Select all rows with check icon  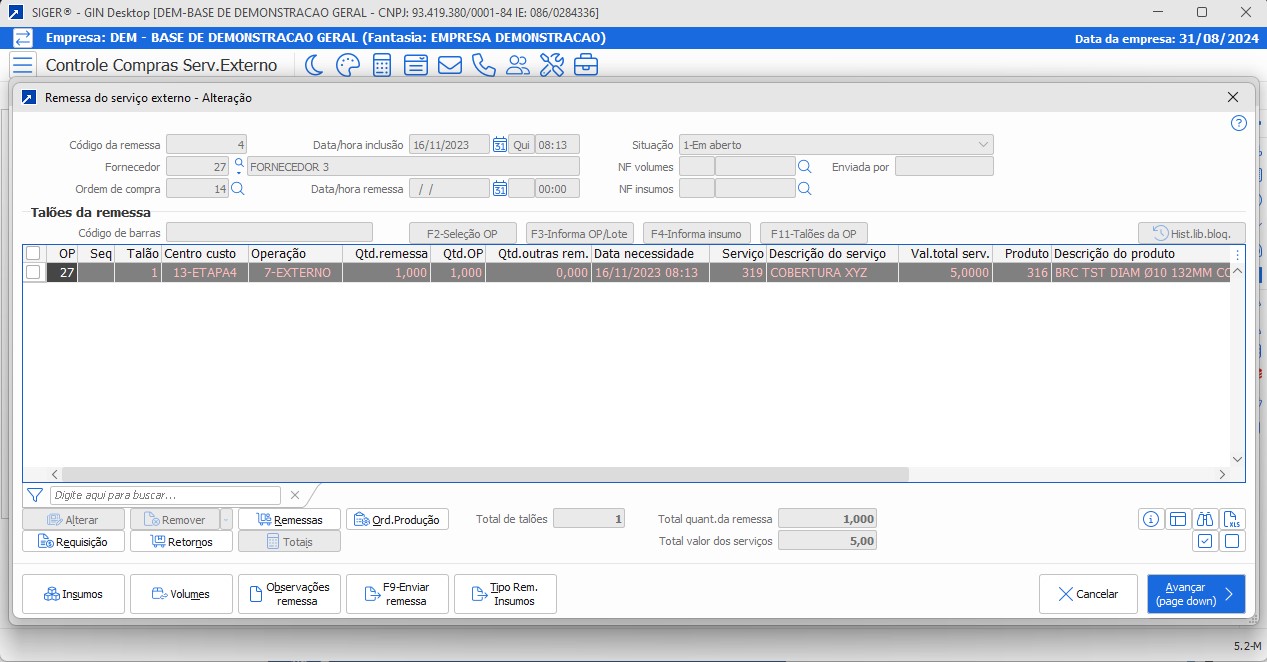click(1206, 541)
